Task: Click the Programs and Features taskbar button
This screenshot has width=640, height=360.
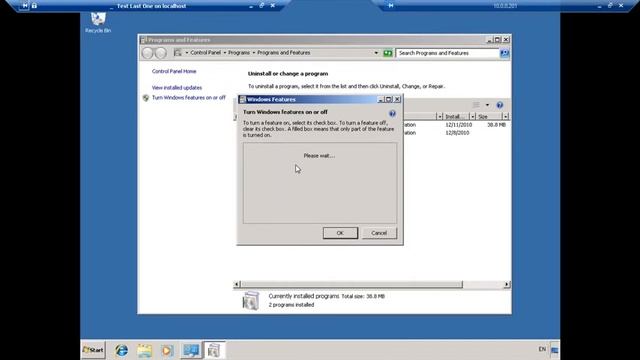Action: click(214, 350)
